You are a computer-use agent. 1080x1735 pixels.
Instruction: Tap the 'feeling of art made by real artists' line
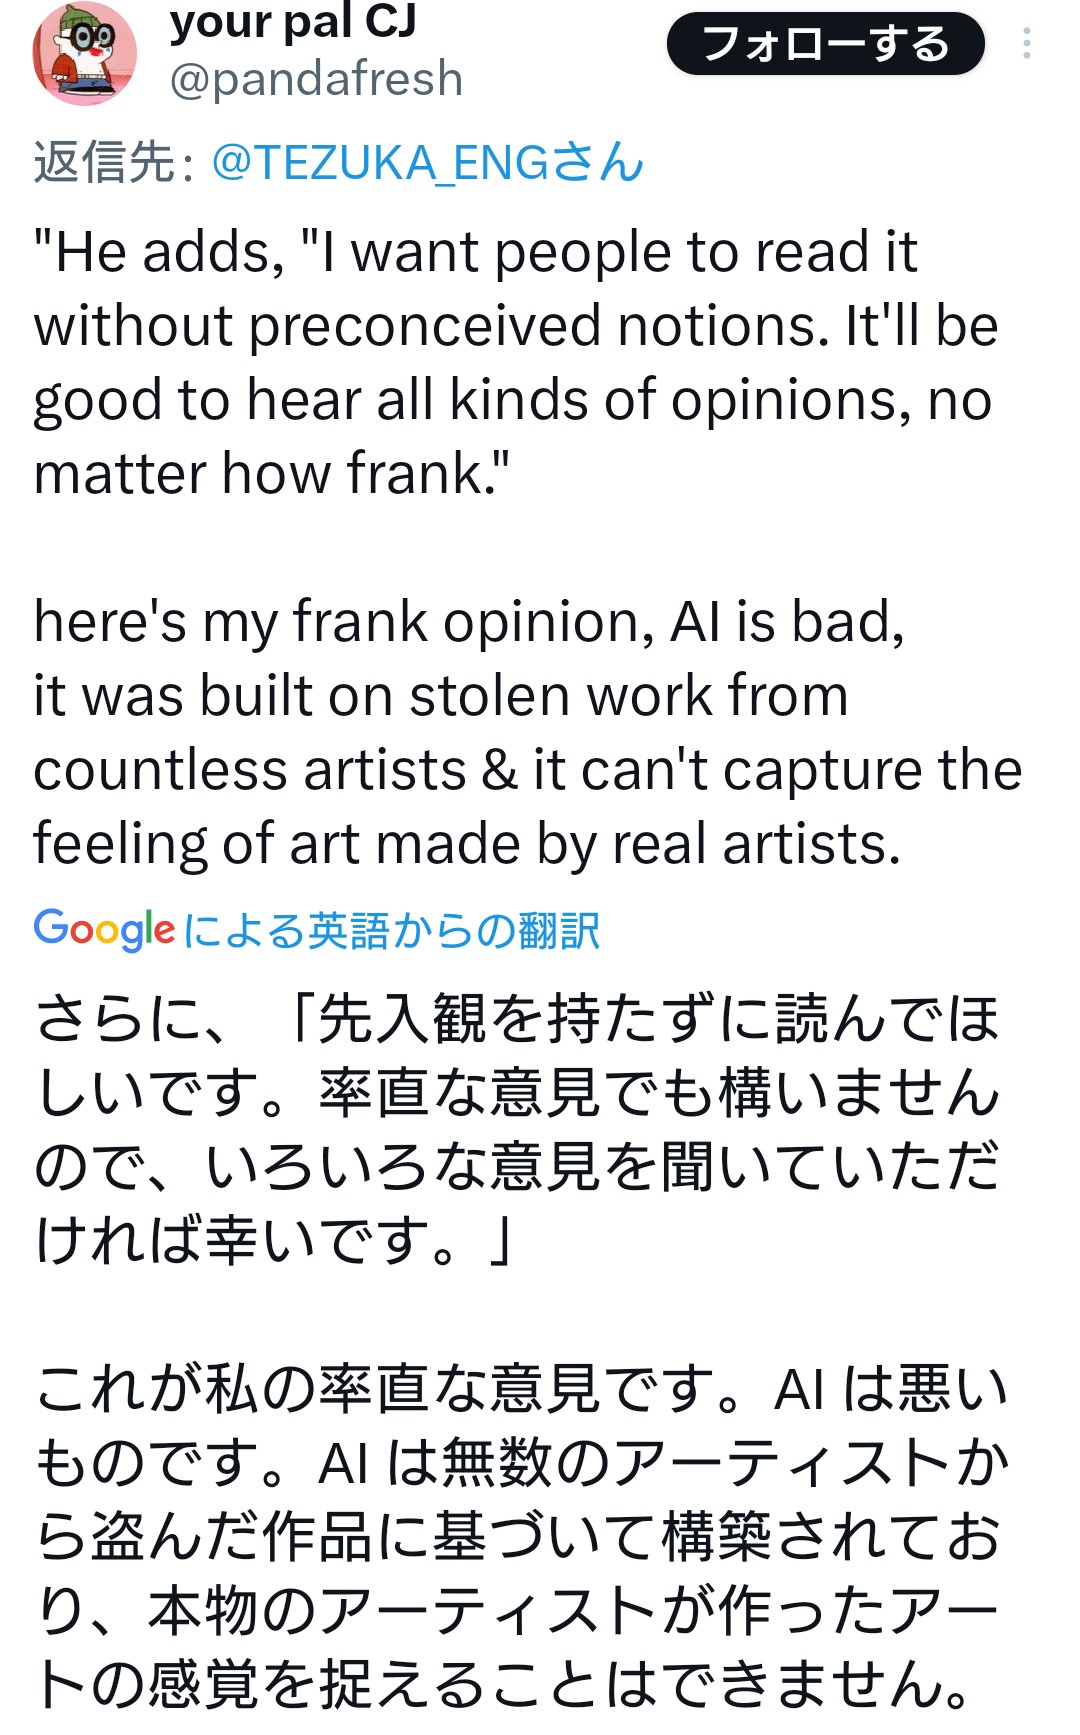pyautogui.click(x=467, y=843)
